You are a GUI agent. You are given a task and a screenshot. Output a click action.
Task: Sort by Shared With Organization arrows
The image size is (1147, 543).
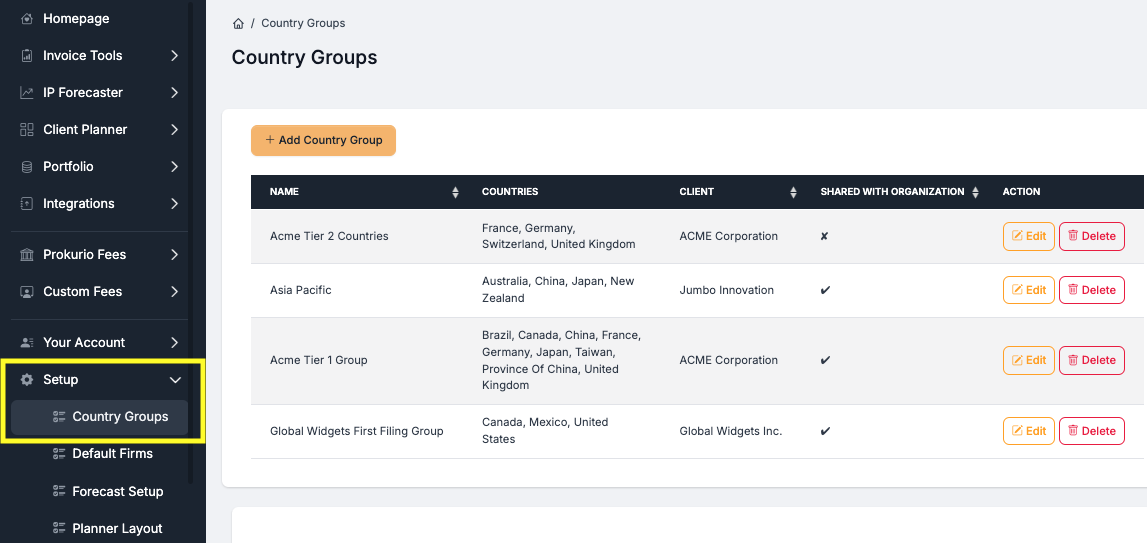(x=975, y=192)
